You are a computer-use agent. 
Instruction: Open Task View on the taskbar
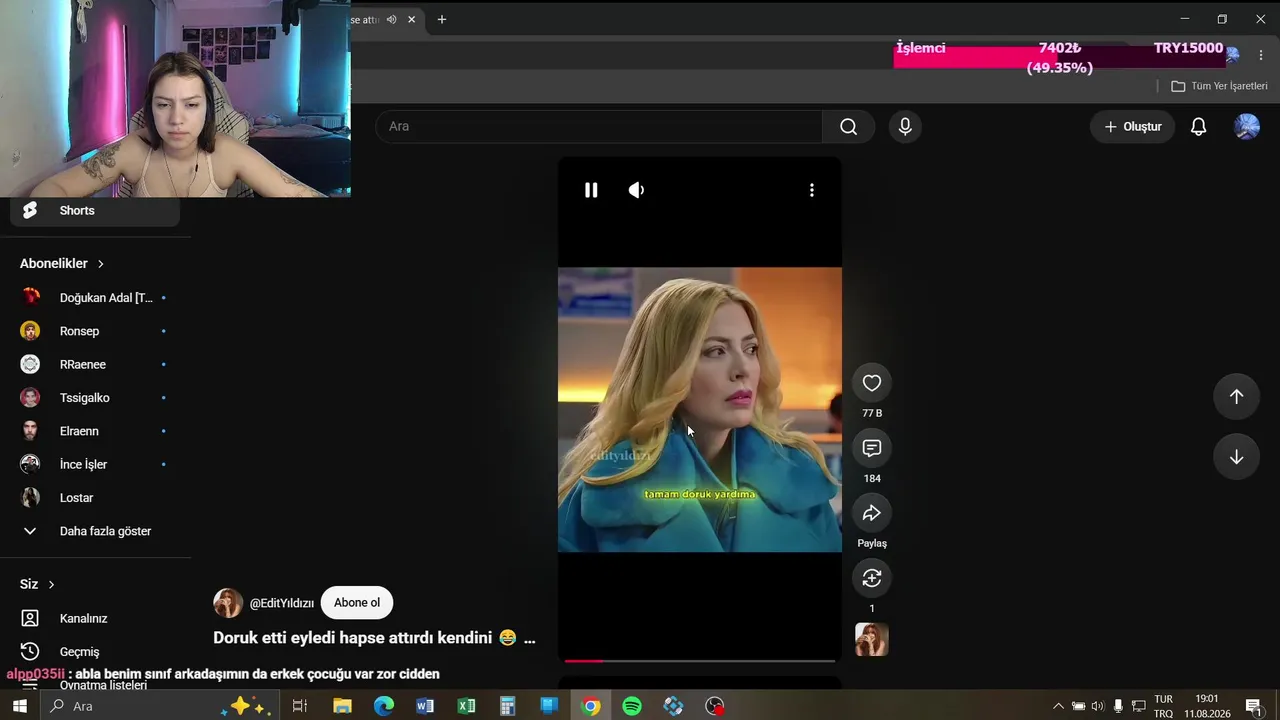pyautogui.click(x=299, y=706)
